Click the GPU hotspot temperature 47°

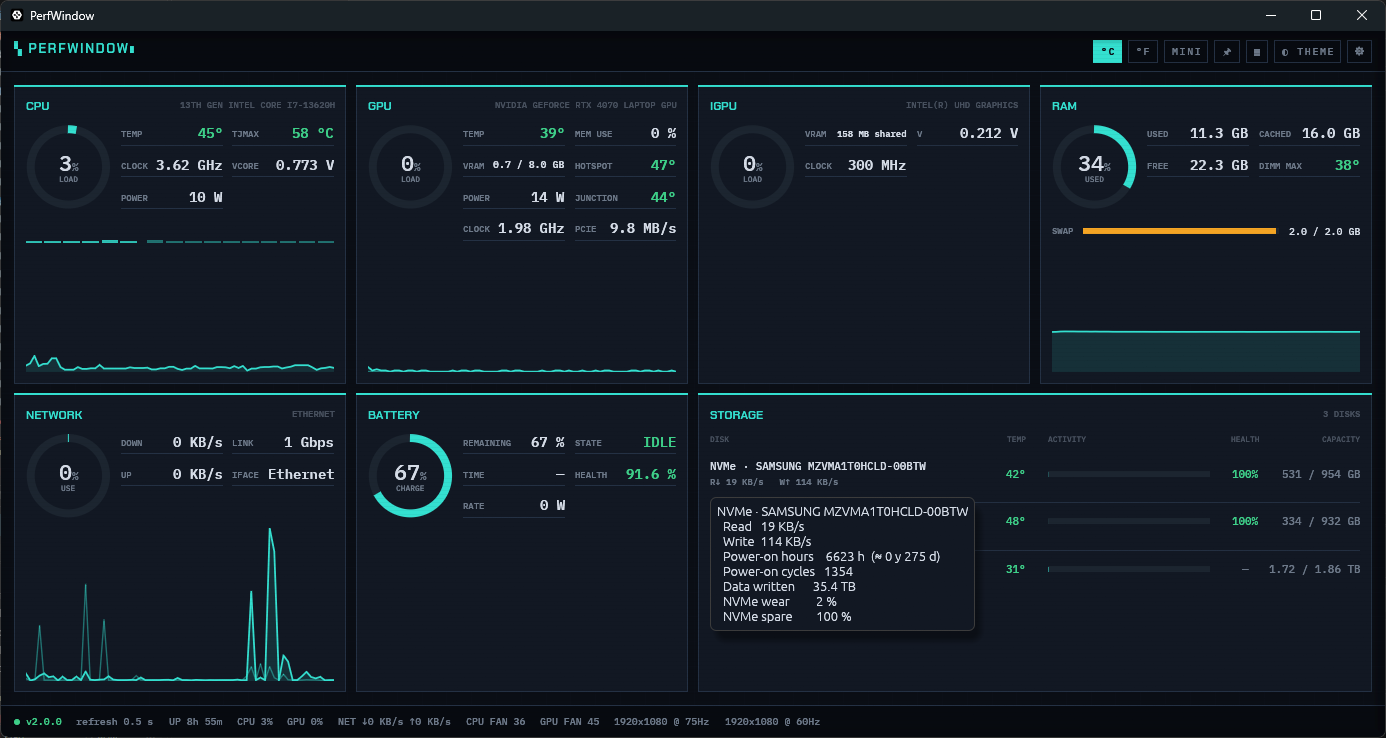click(x=663, y=166)
